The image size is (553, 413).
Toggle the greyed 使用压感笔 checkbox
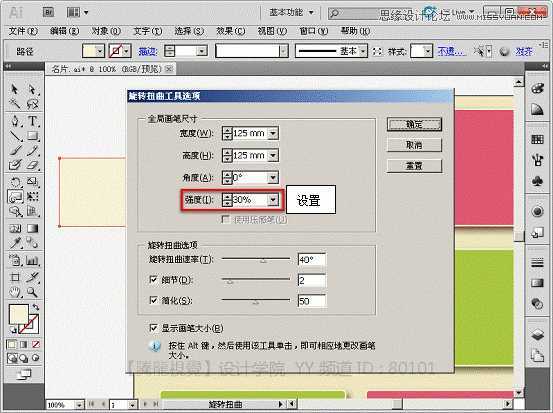(225, 219)
